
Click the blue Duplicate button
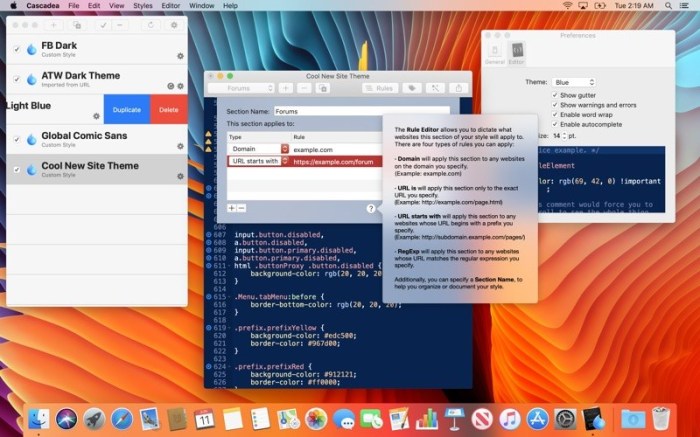coord(127,109)
